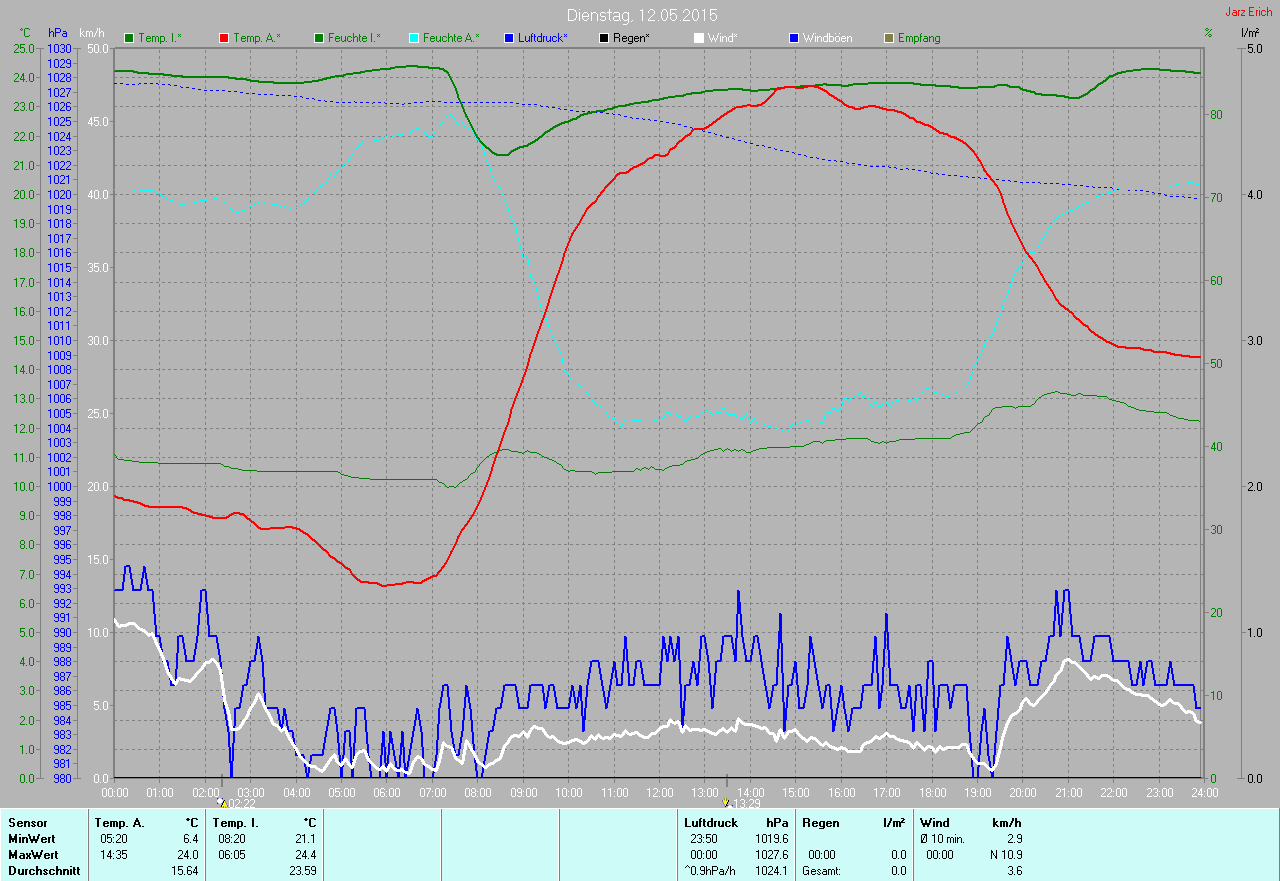Click the '24.4' indoor maximum temperature value

[x=306, y=855]
